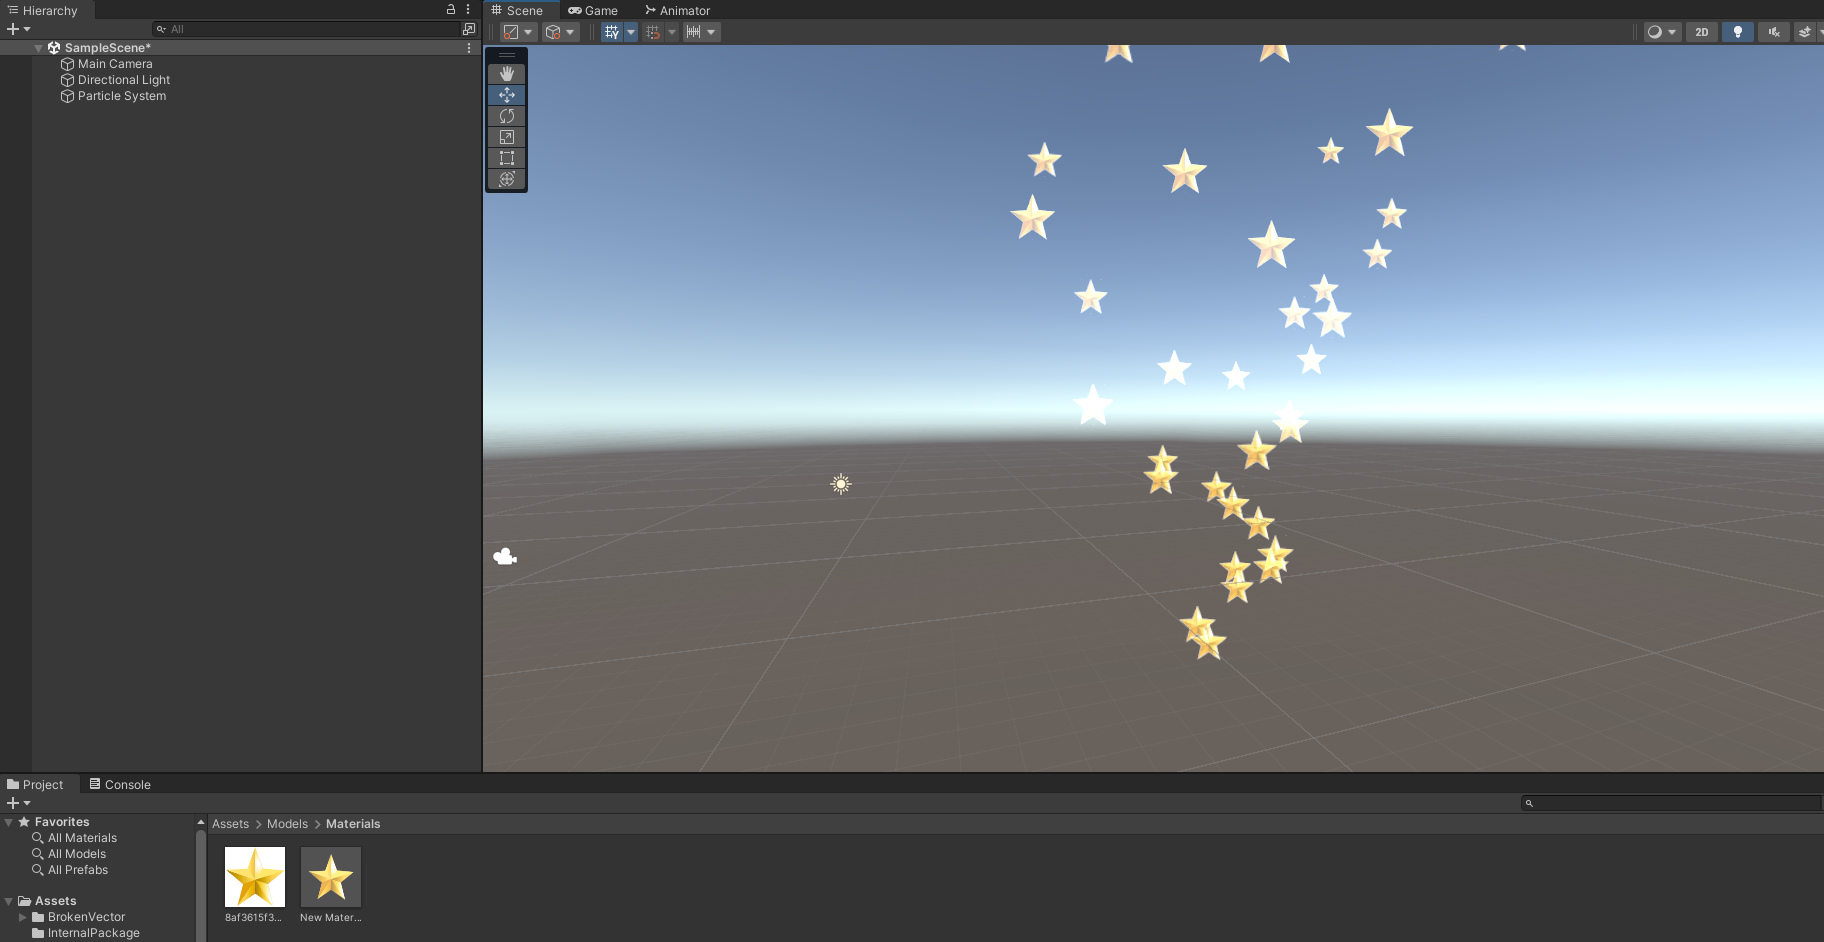The image size is (1824, 942).
Task: Select the New Material asset thumbnail
Action: point(331,877)
